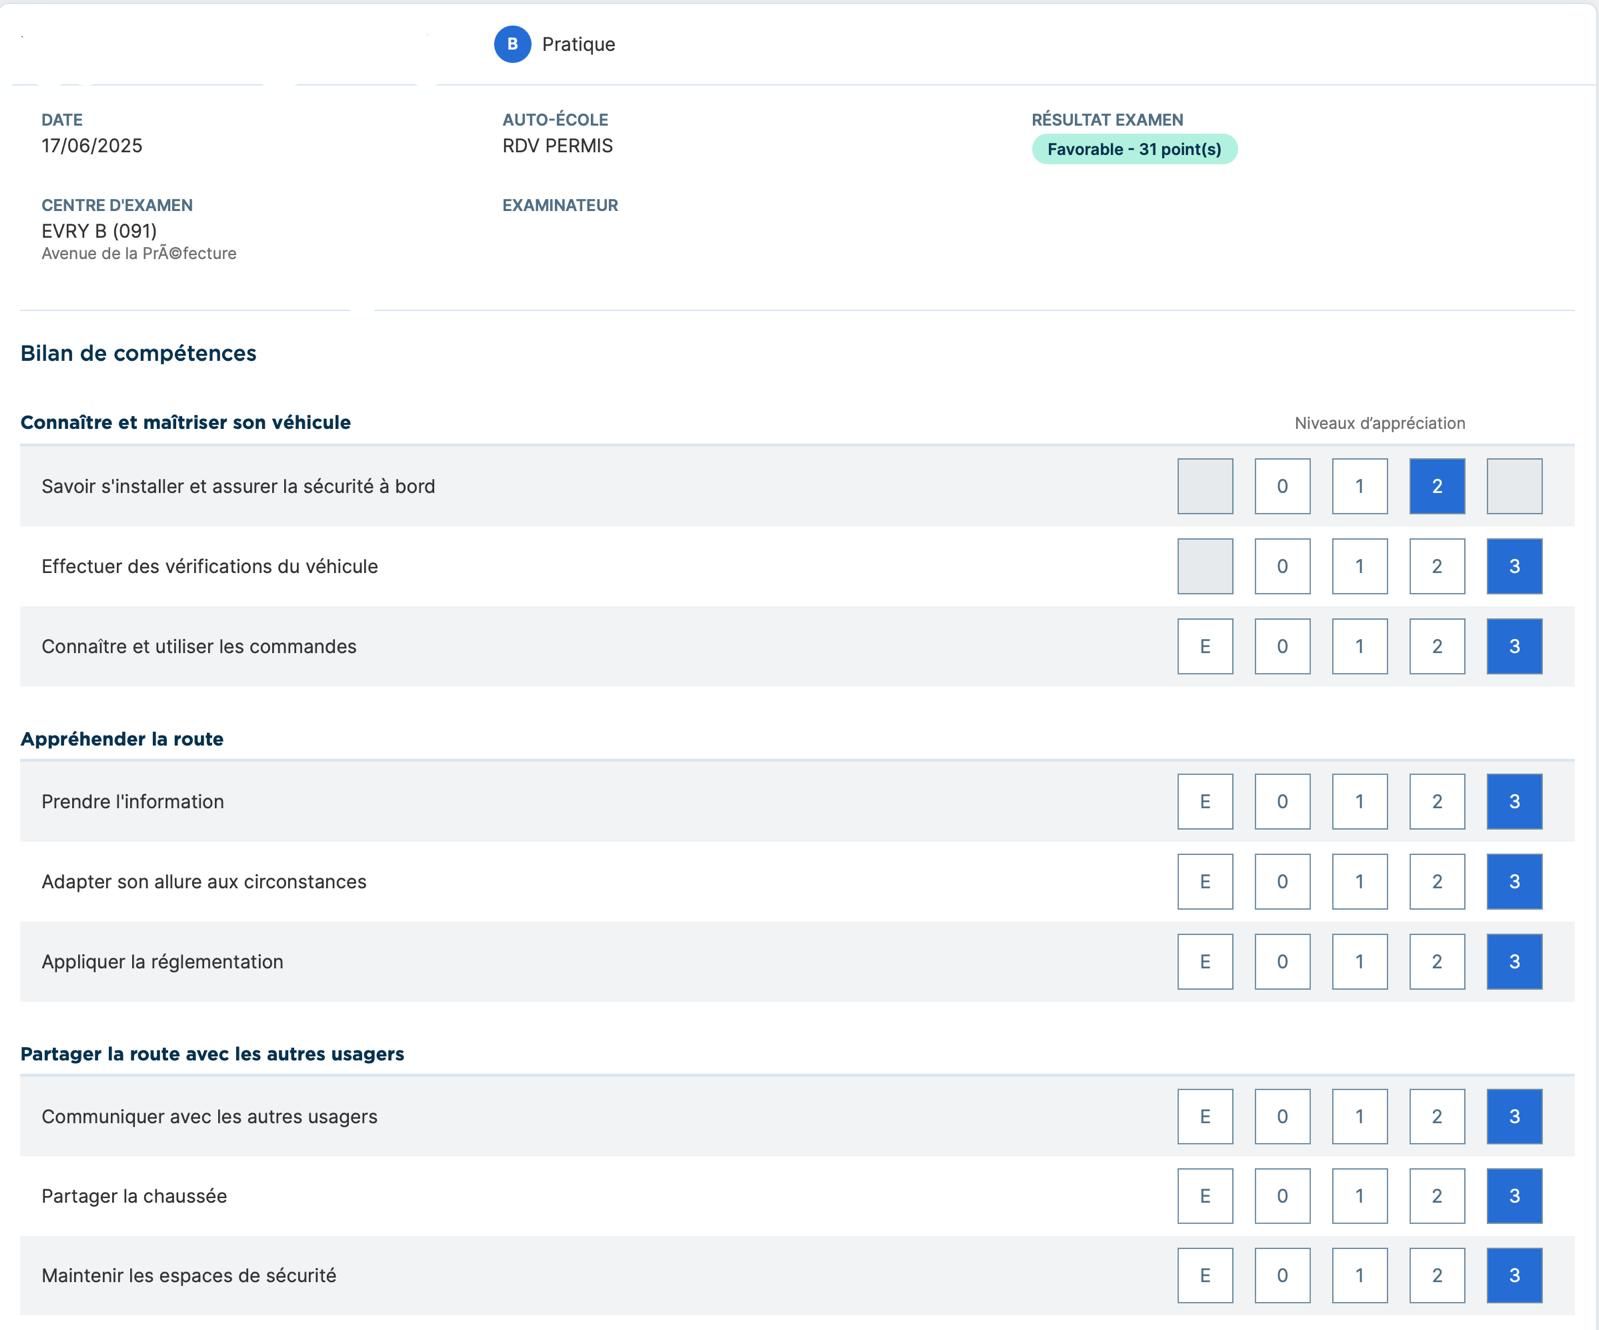This screenshot has height=1330, width=1599.
Task: Select level 3 for Prendre l'information
Action: point(1514,801)
